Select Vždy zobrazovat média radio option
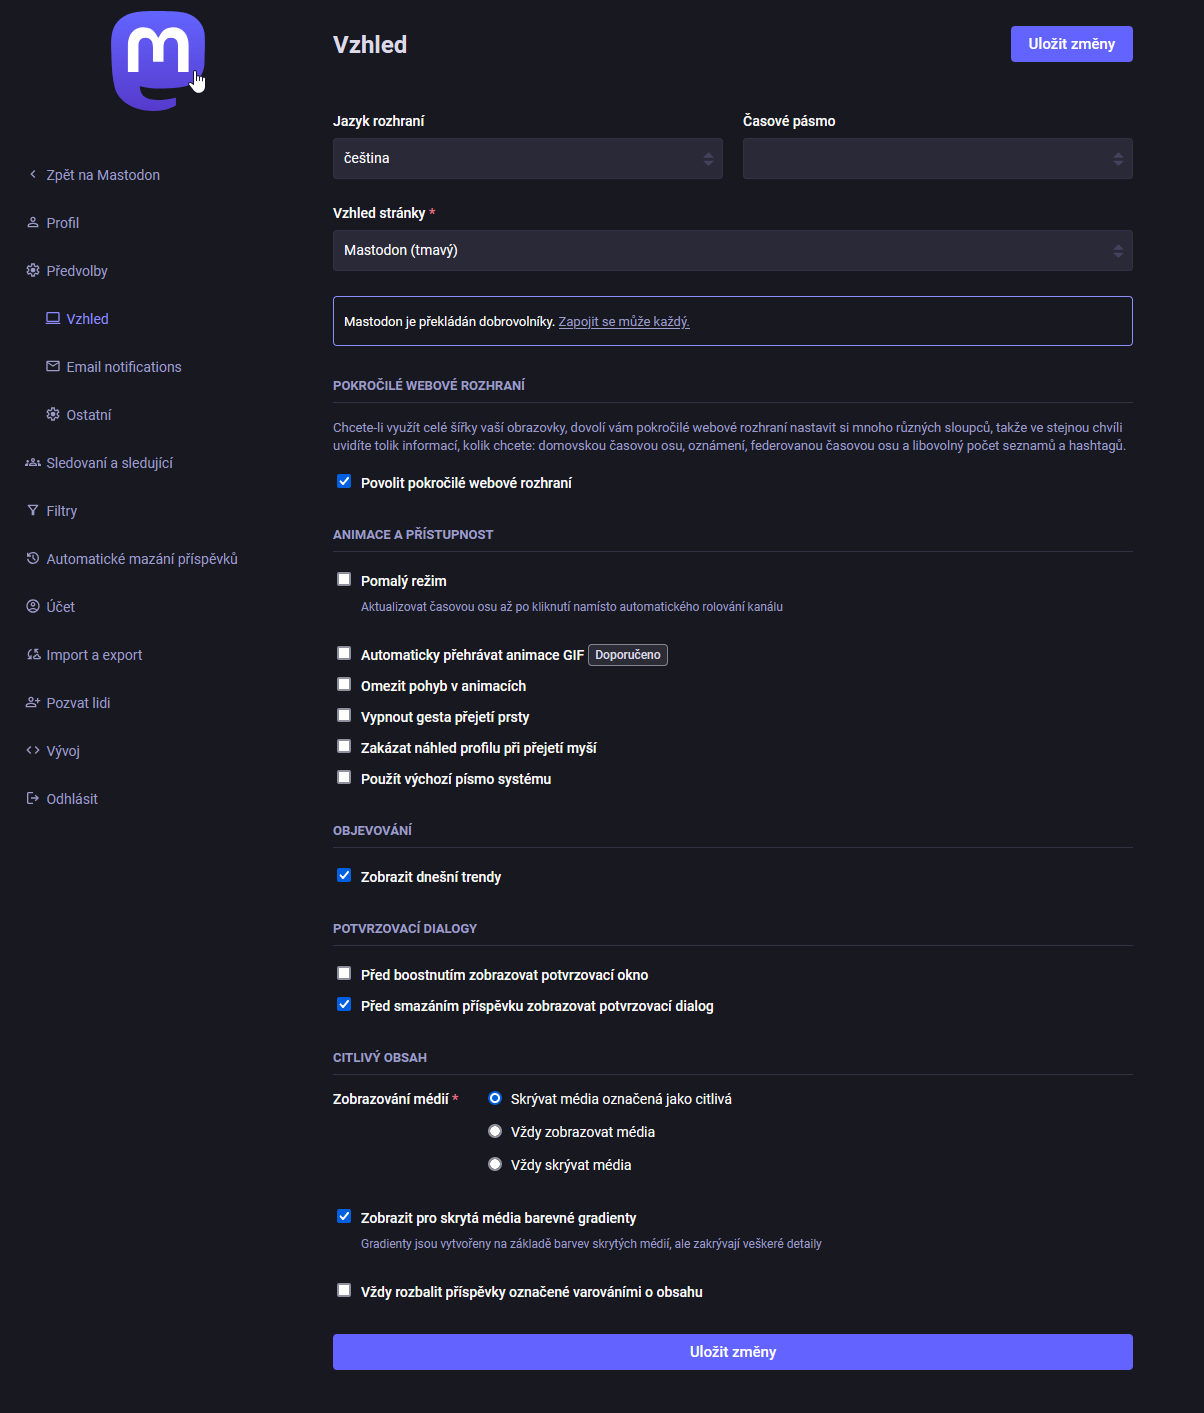Image resolution: width=1204 pixels, height=1413 pixels. pyautogui.click(x=495, y=1132)
